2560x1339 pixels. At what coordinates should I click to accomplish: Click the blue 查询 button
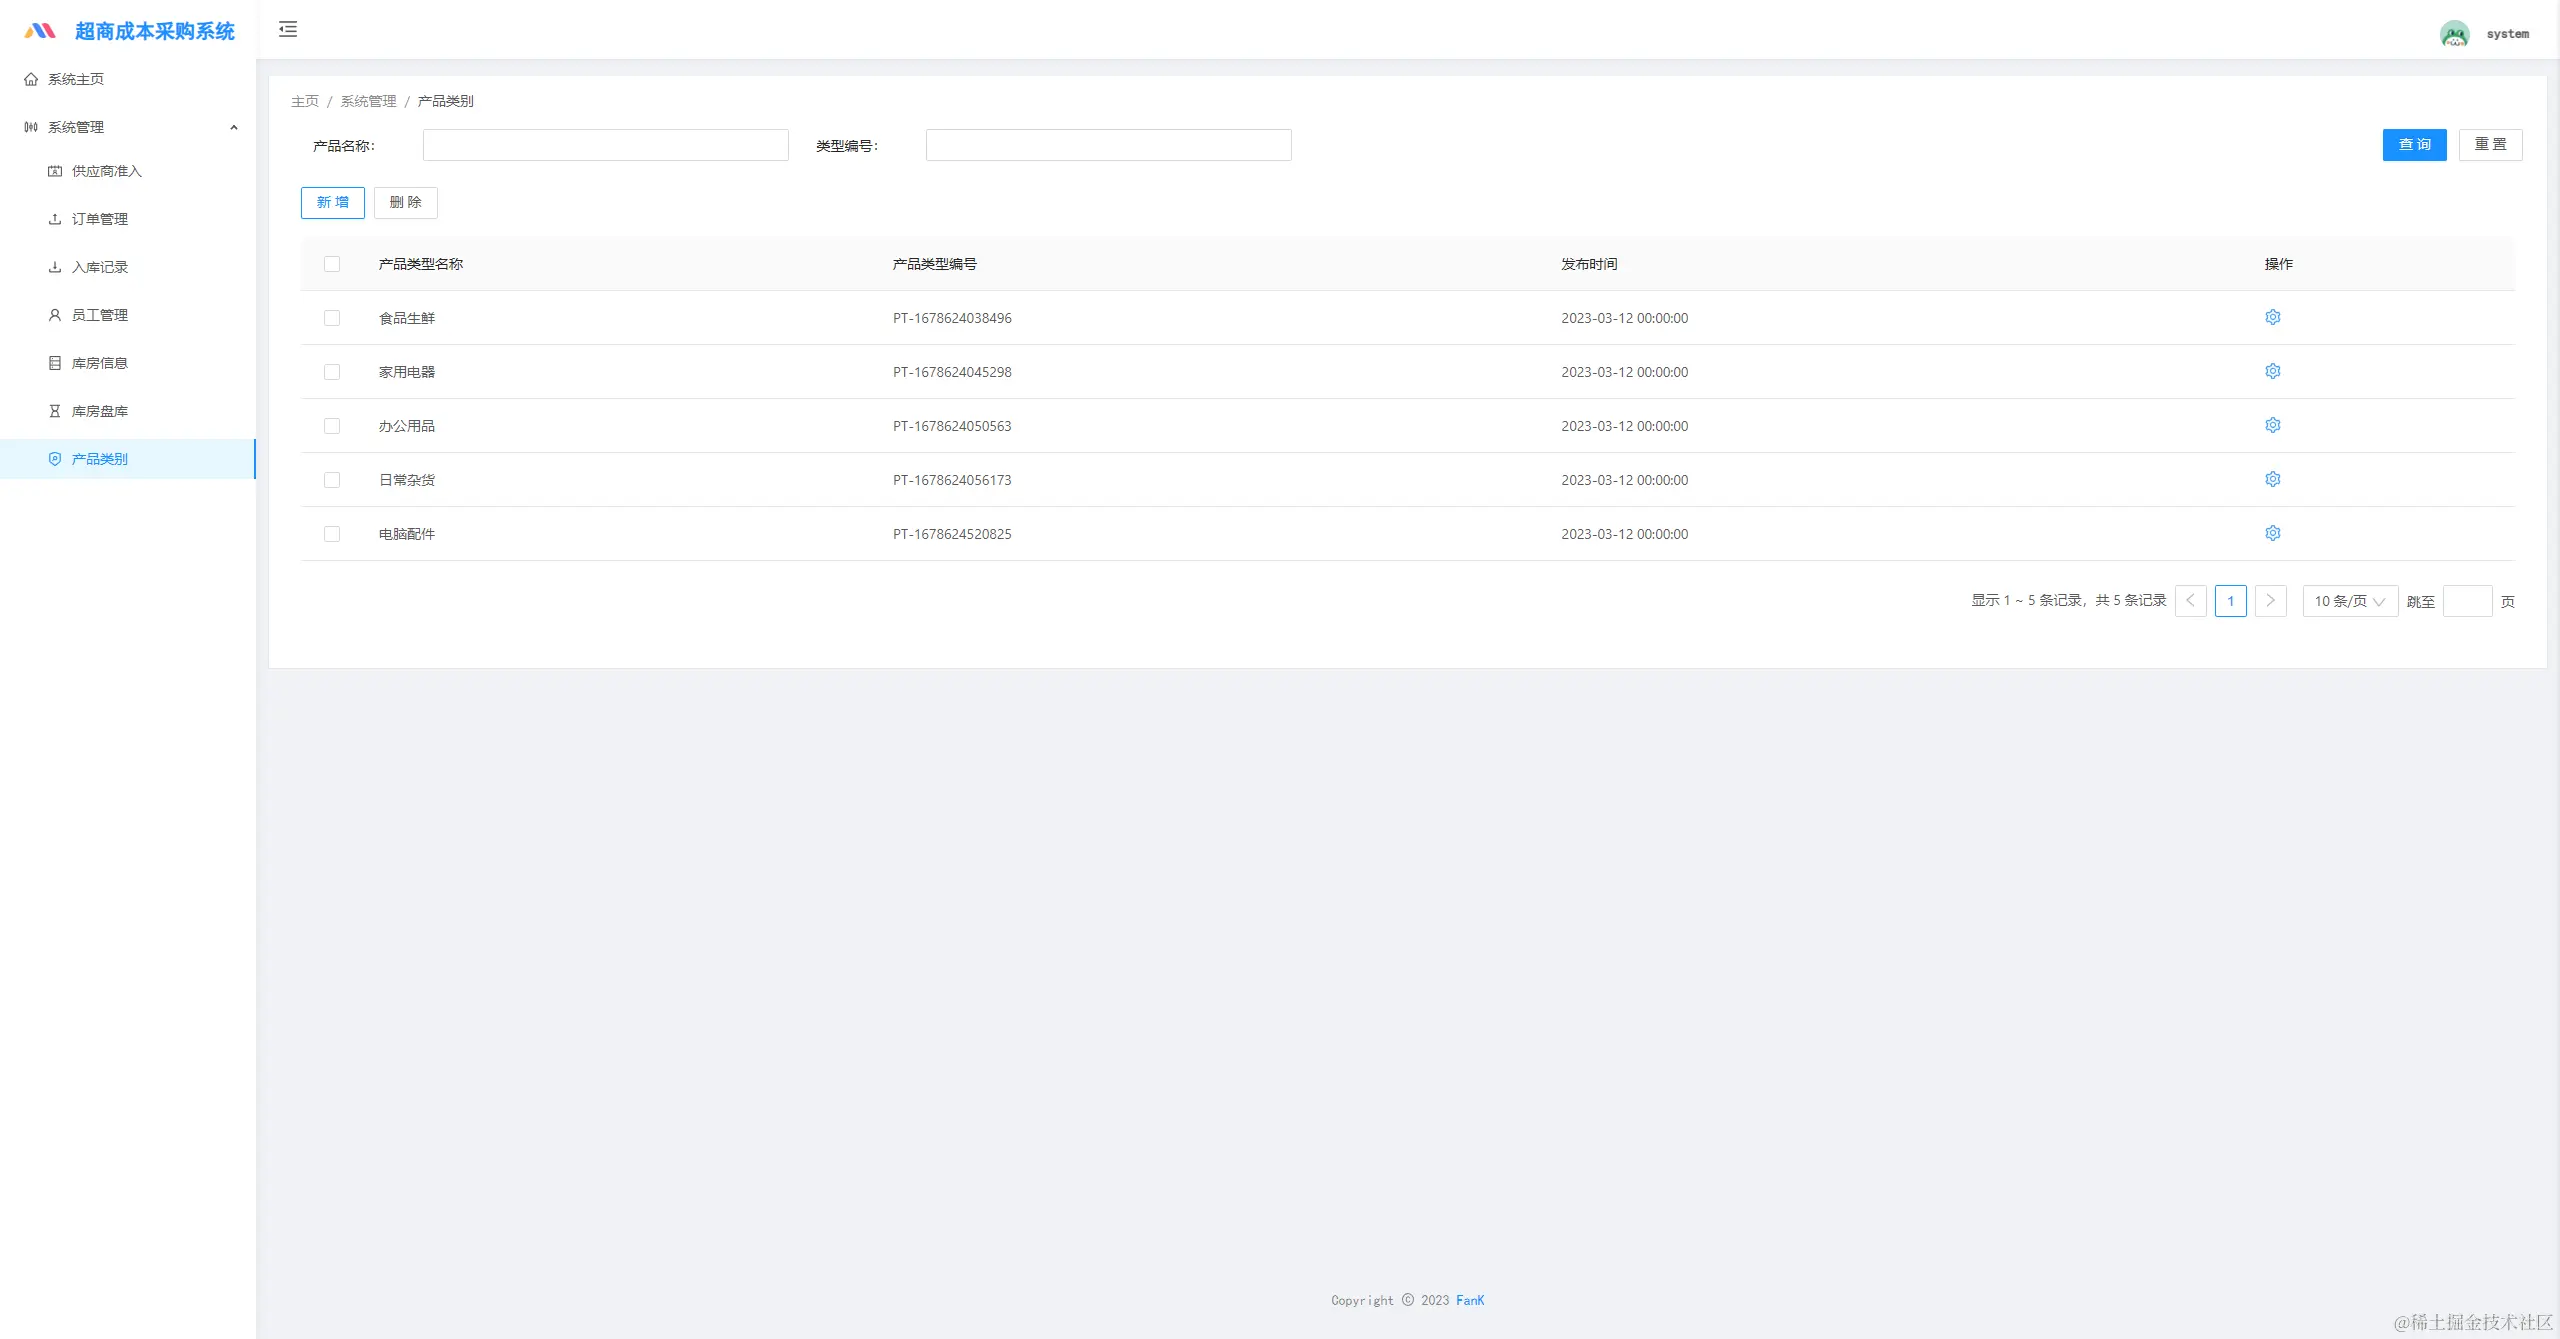[x=2413, y=145]
